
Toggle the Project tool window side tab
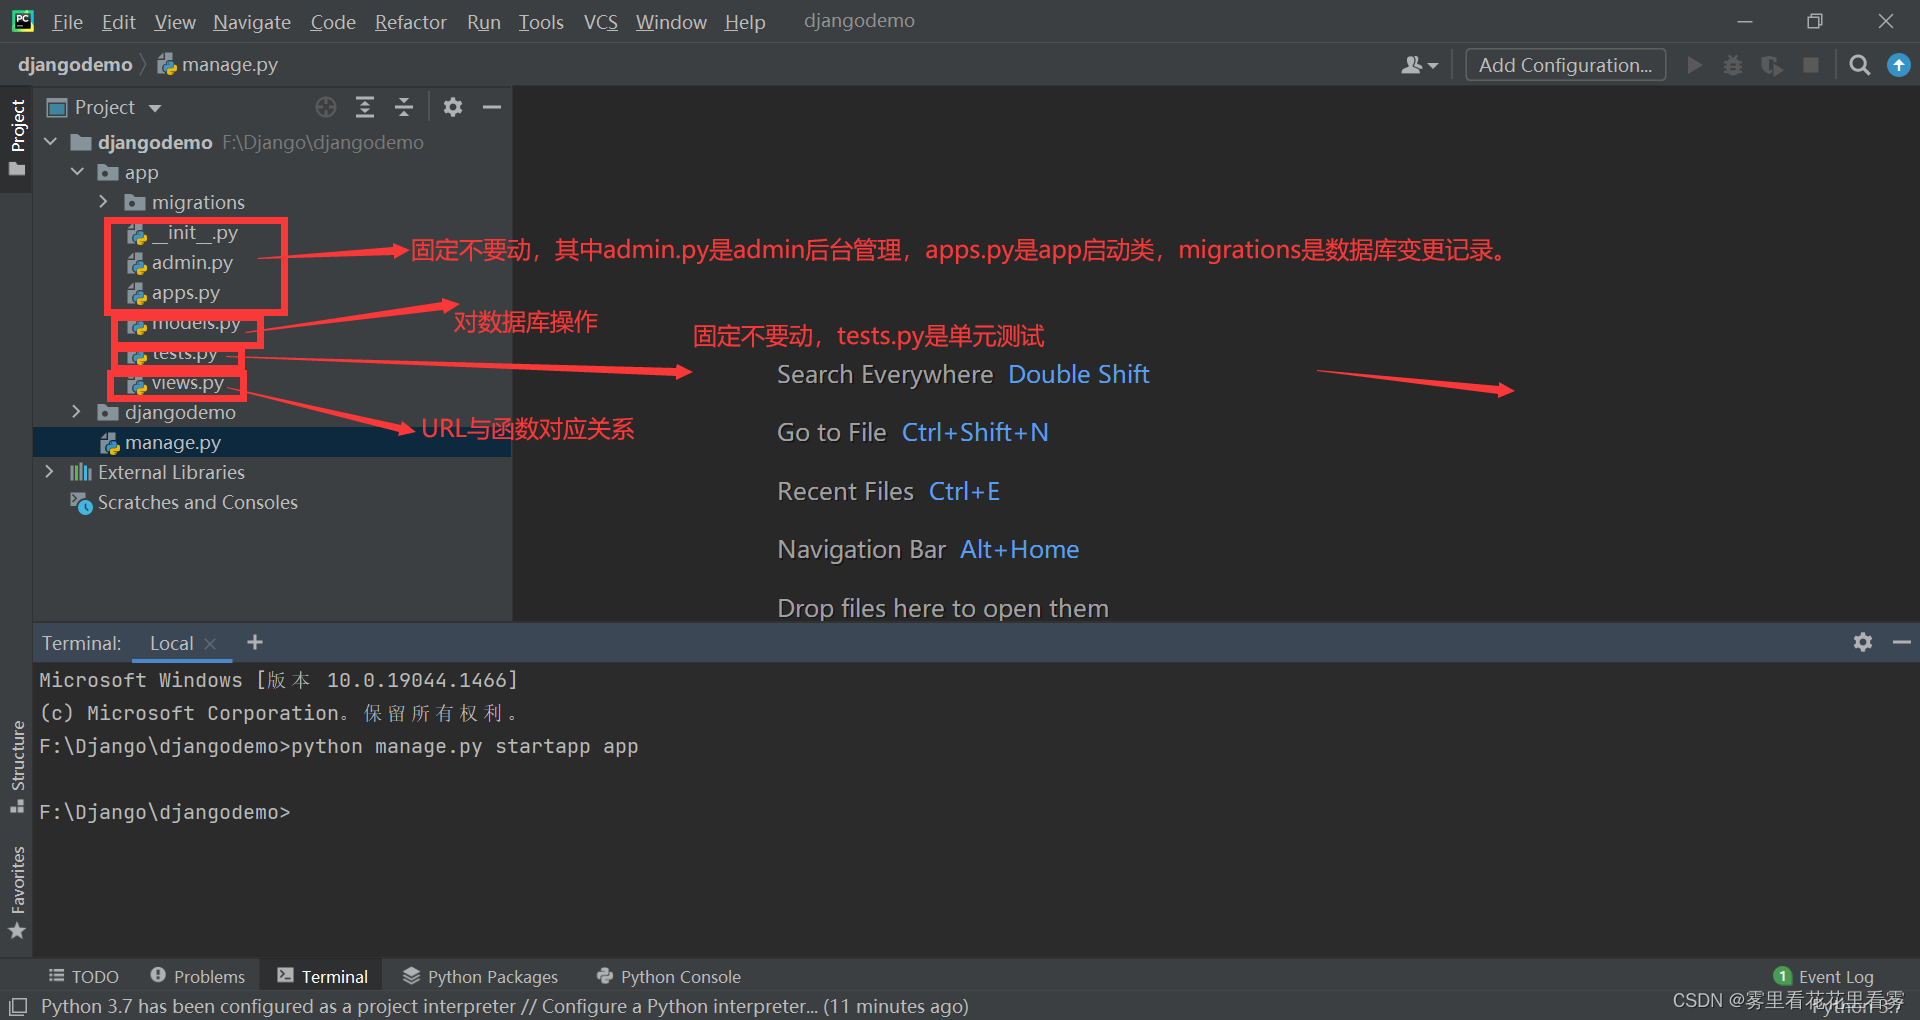tap(17, 137)
